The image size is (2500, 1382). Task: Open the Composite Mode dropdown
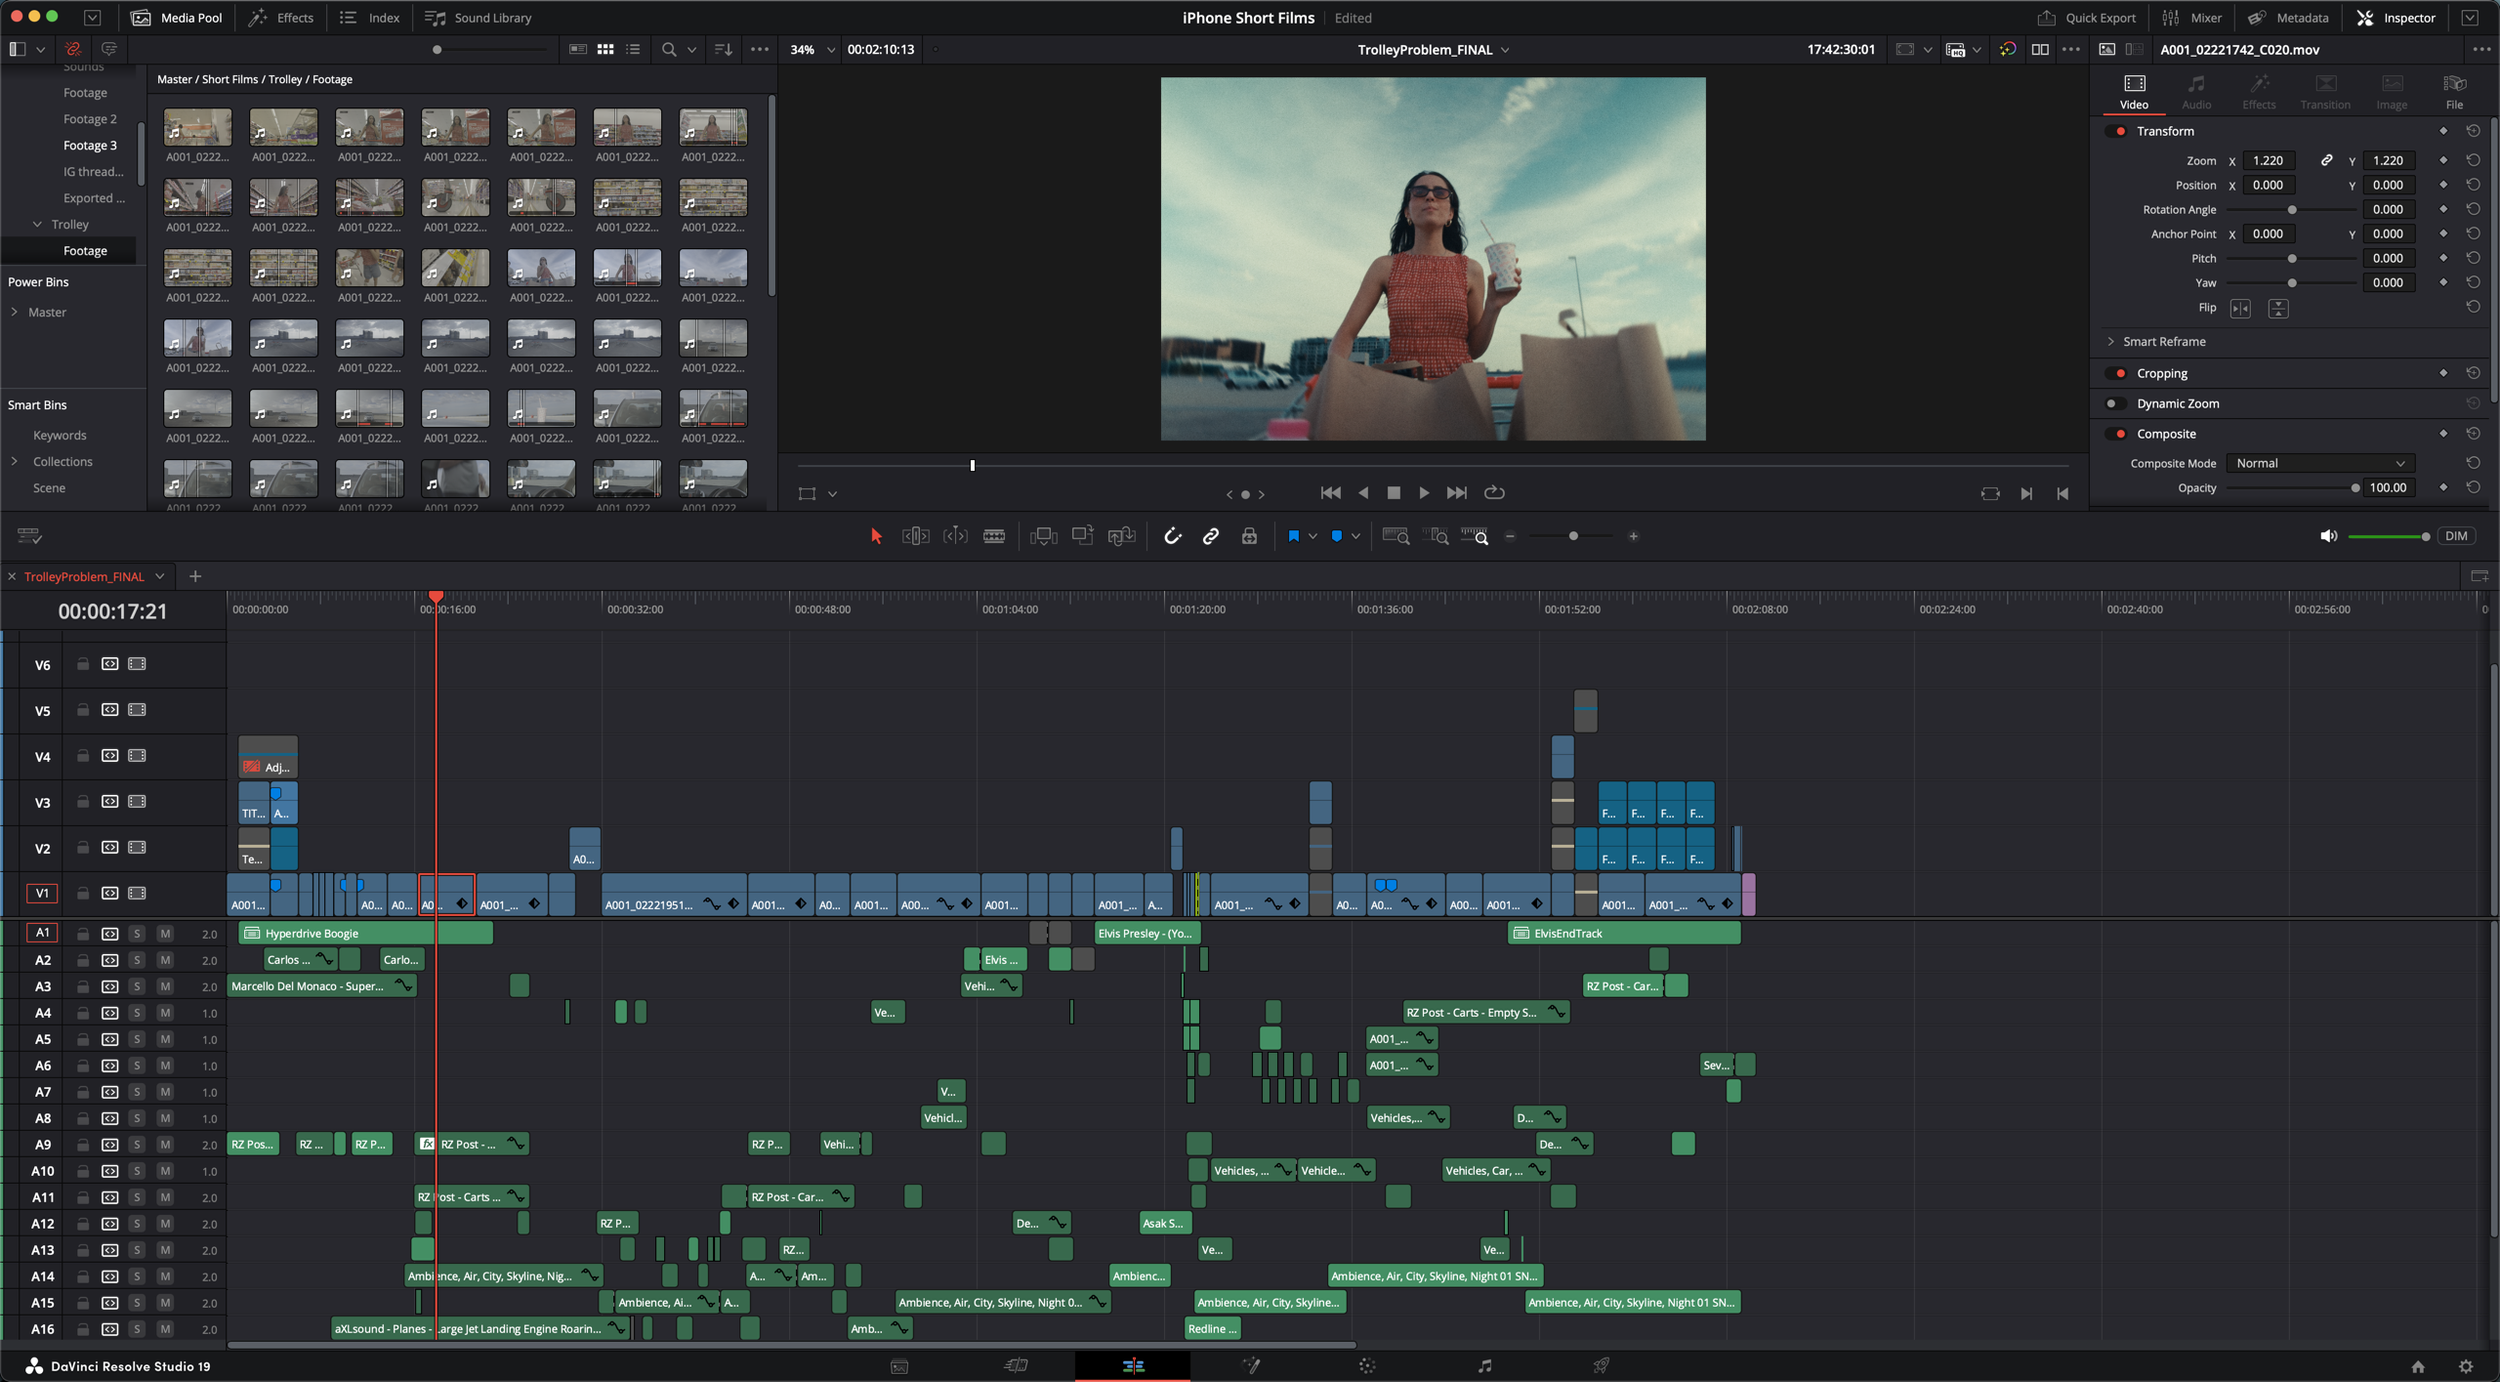click(2319, 463)
